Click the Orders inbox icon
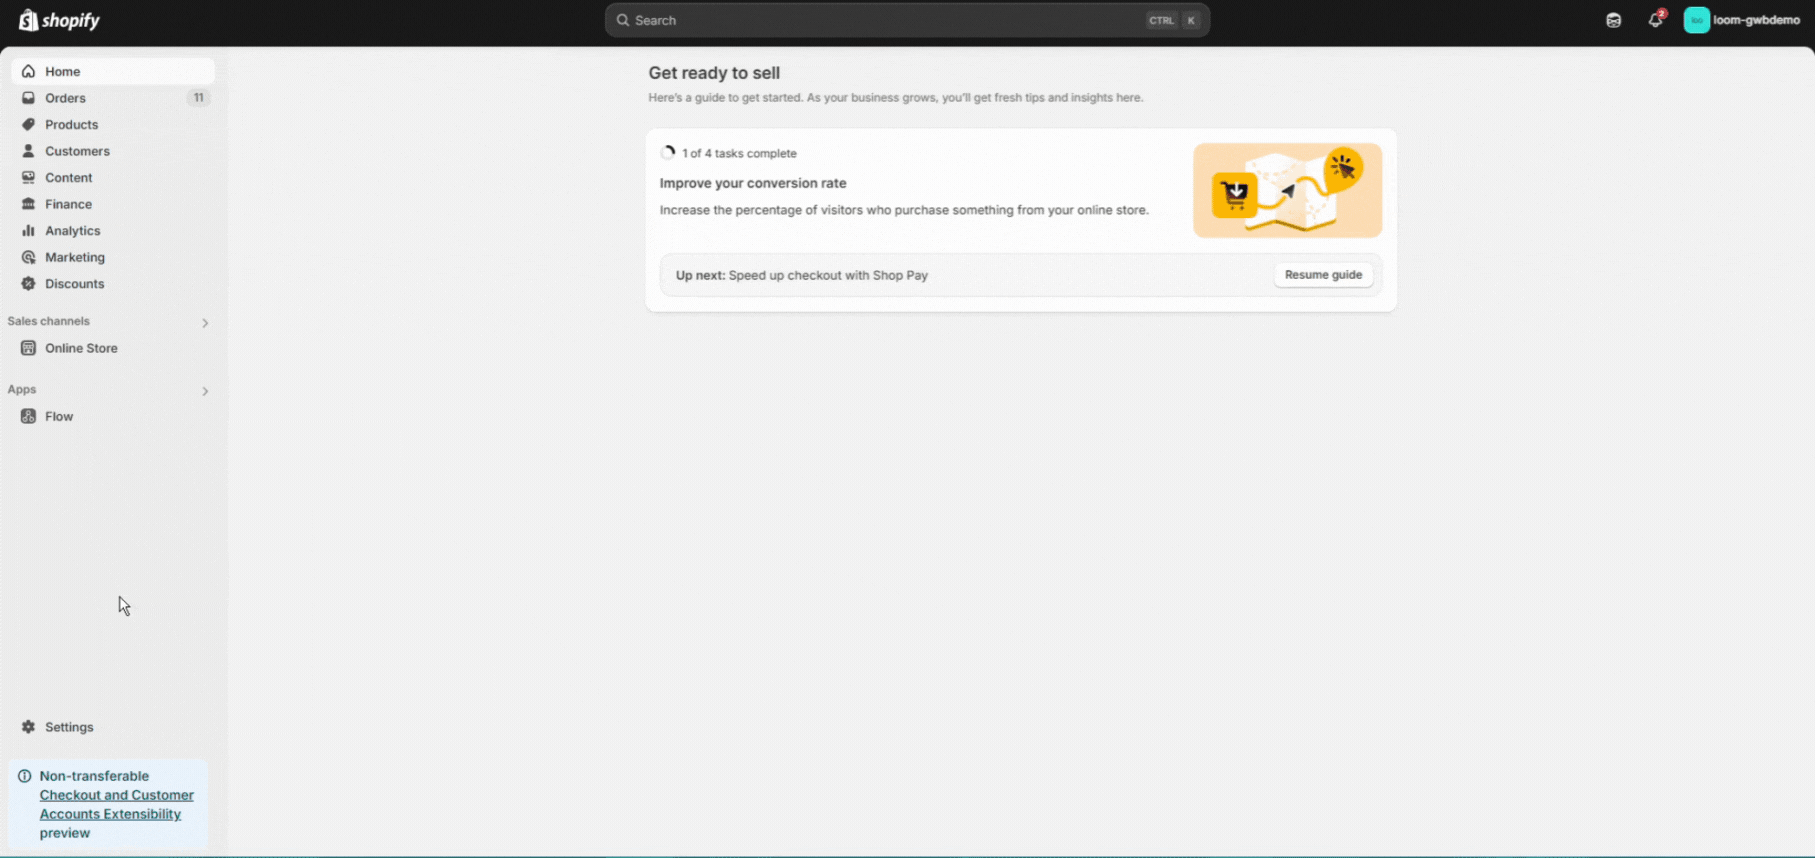1815x858 pixels. coord(28,98)
